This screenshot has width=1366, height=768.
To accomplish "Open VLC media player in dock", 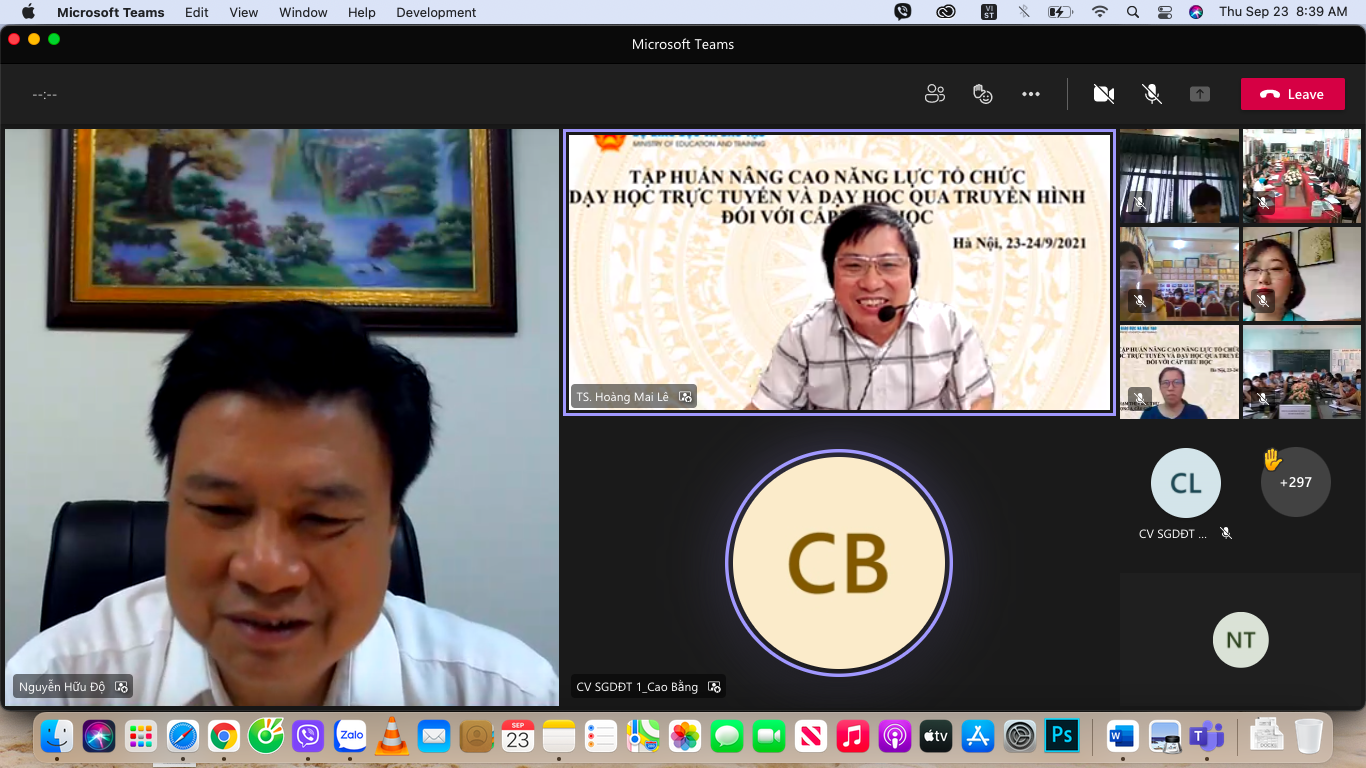I will [392, 737].
